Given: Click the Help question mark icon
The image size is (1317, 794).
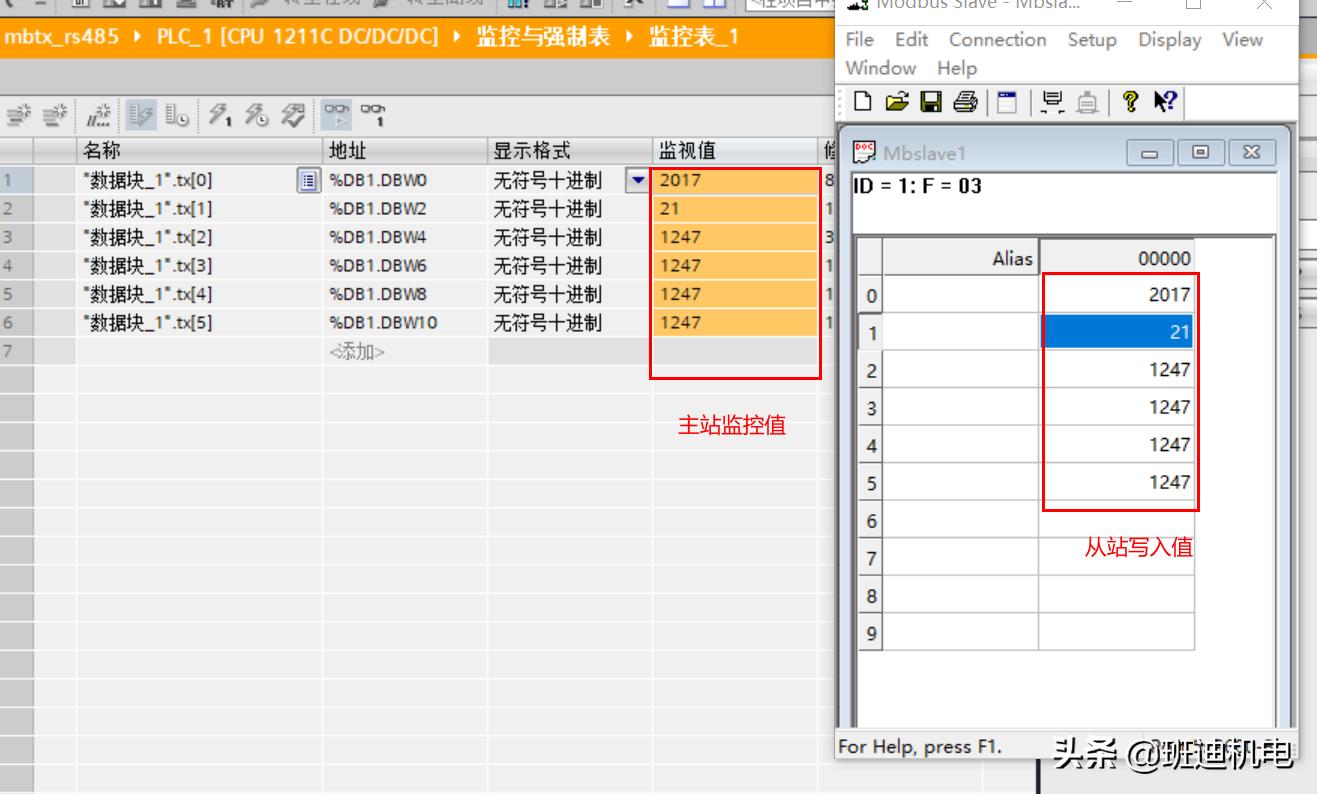Looking at the screenshot, I should click(x=1130, y=103).
